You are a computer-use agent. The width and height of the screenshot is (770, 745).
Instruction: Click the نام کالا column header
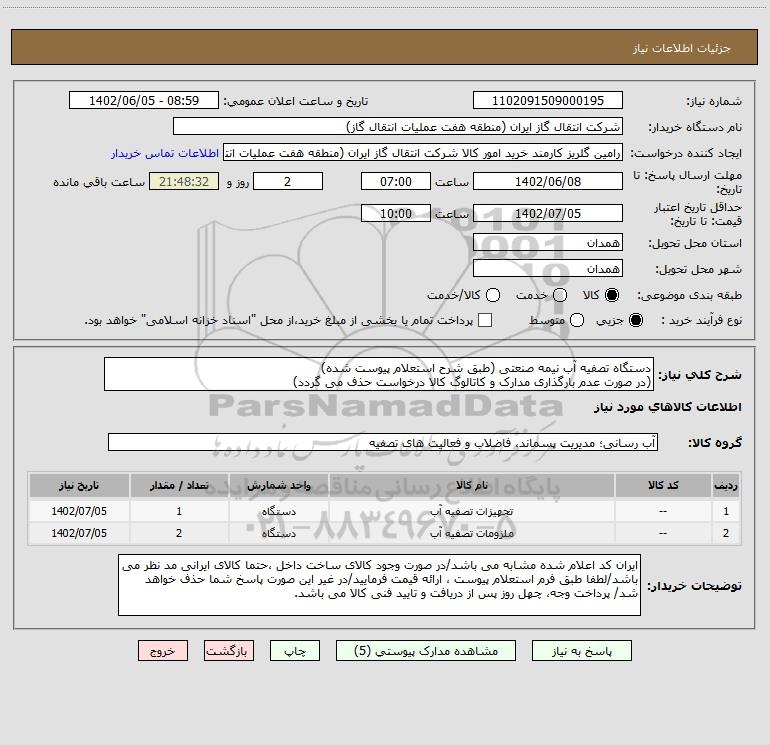(471, 485)
